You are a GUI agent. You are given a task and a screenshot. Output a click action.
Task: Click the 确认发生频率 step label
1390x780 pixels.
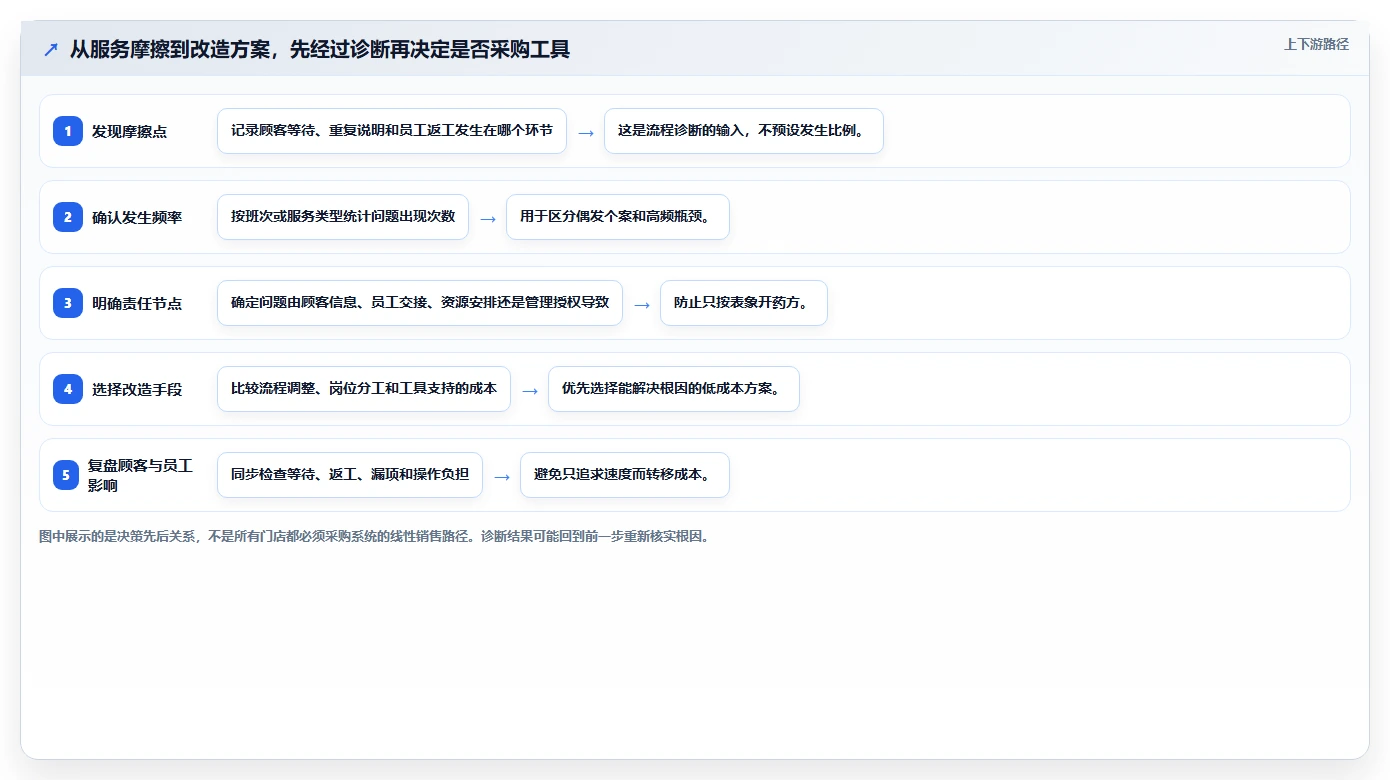[137, 217]
